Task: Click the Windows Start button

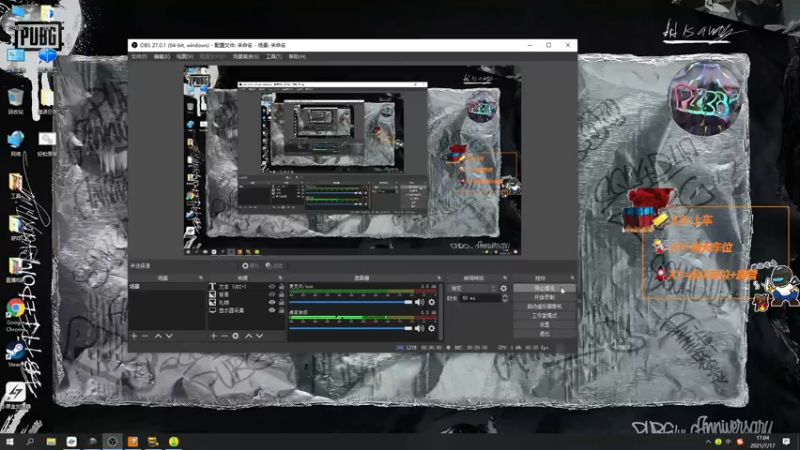Action: coord(10,441)
